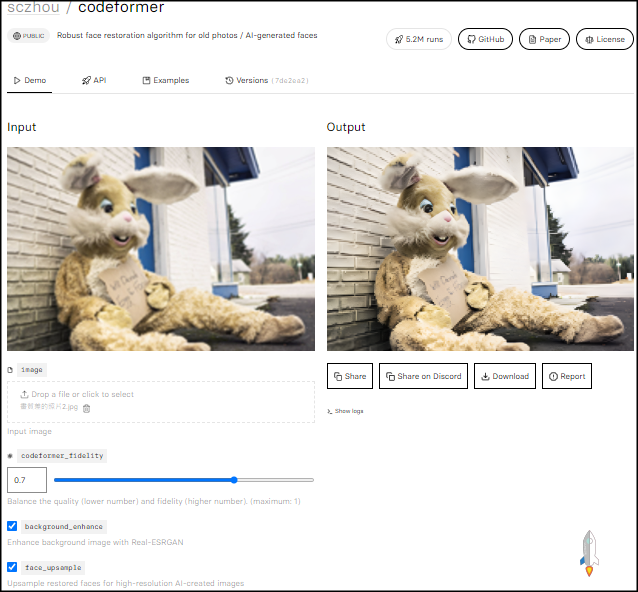This screenshot has width=638, height=592.
Task: Click the input rabbit image
Action: (x=161, y=249)
